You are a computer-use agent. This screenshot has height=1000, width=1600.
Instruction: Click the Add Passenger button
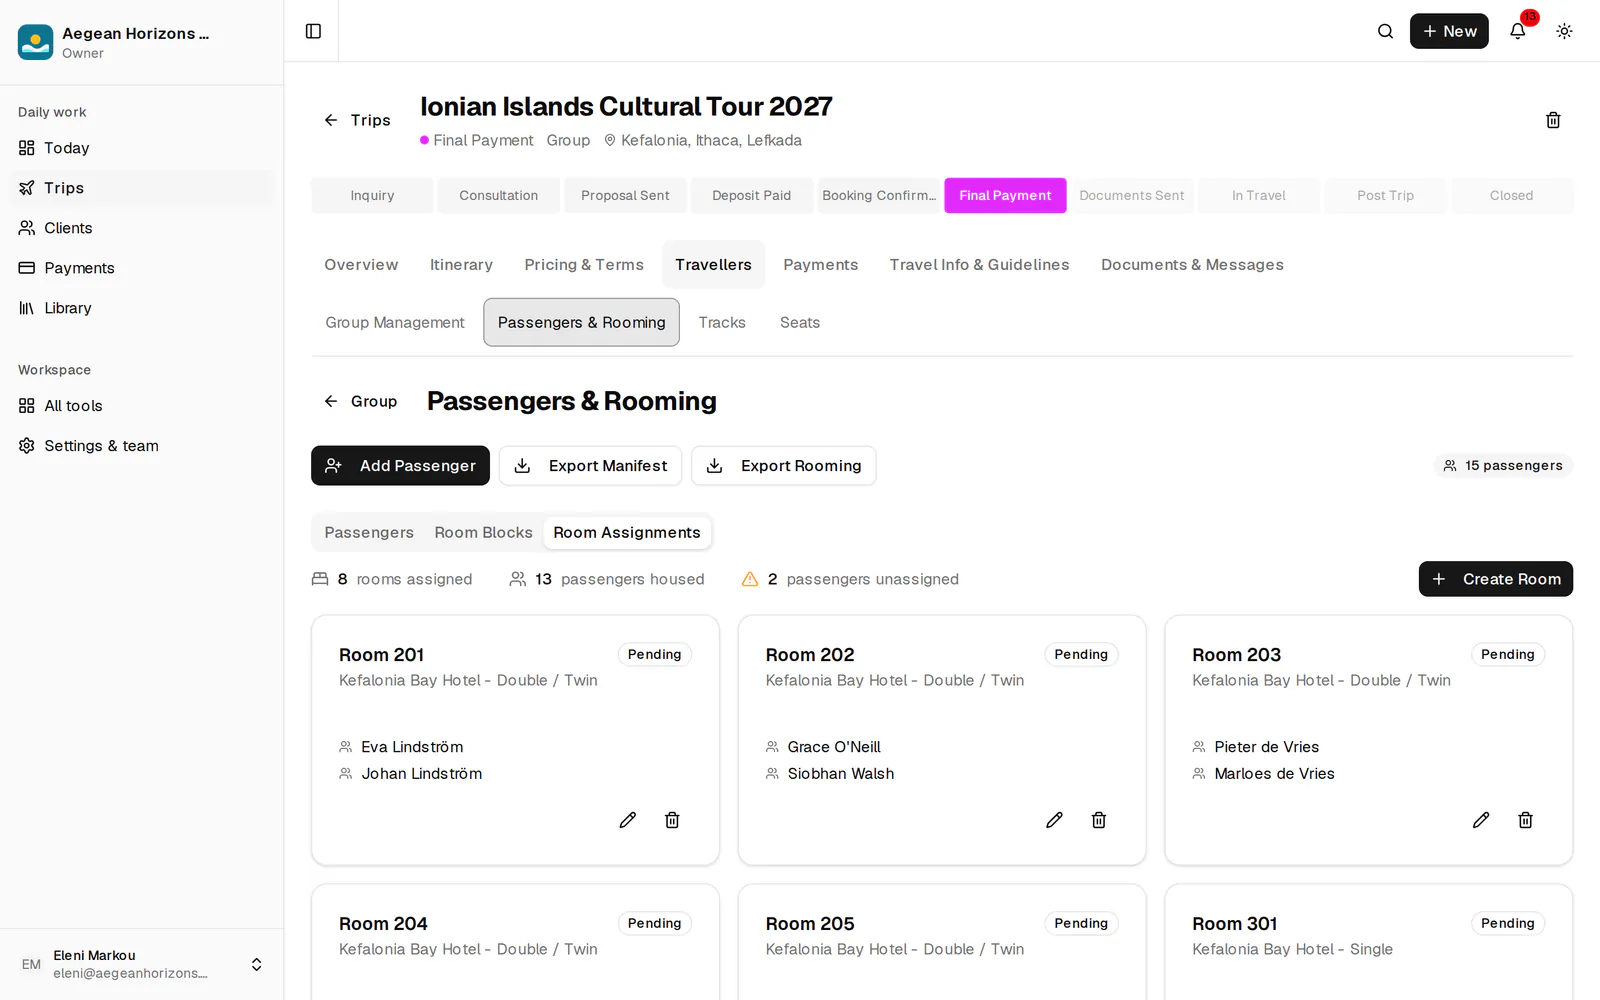coord(400,466)
